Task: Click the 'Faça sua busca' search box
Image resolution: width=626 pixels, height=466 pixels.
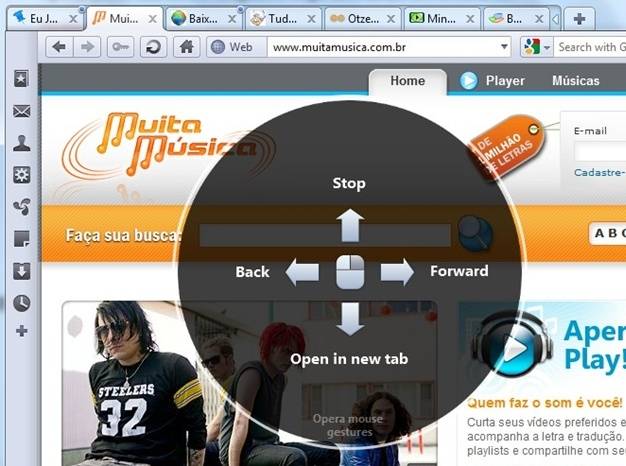Action: pyautogui.click(x=325, y=235)
